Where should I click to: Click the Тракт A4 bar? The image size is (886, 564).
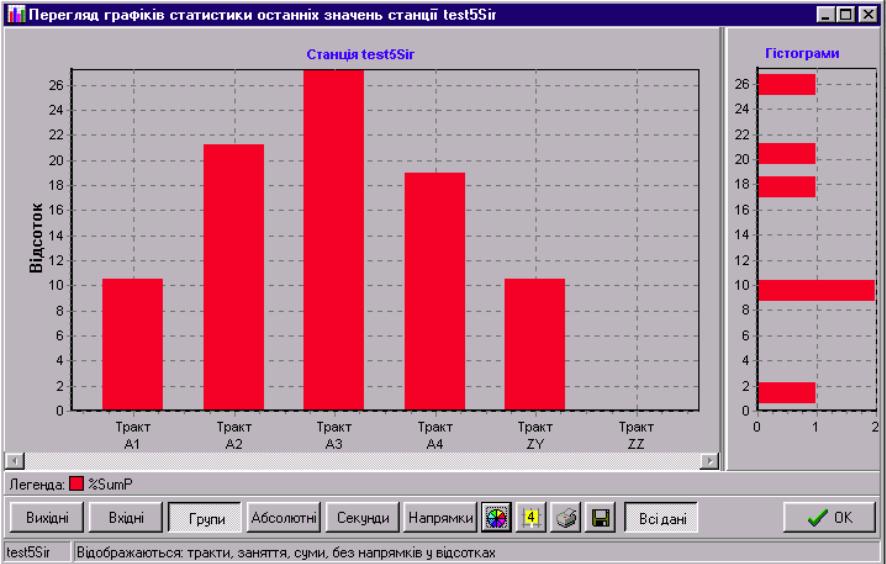435,291
